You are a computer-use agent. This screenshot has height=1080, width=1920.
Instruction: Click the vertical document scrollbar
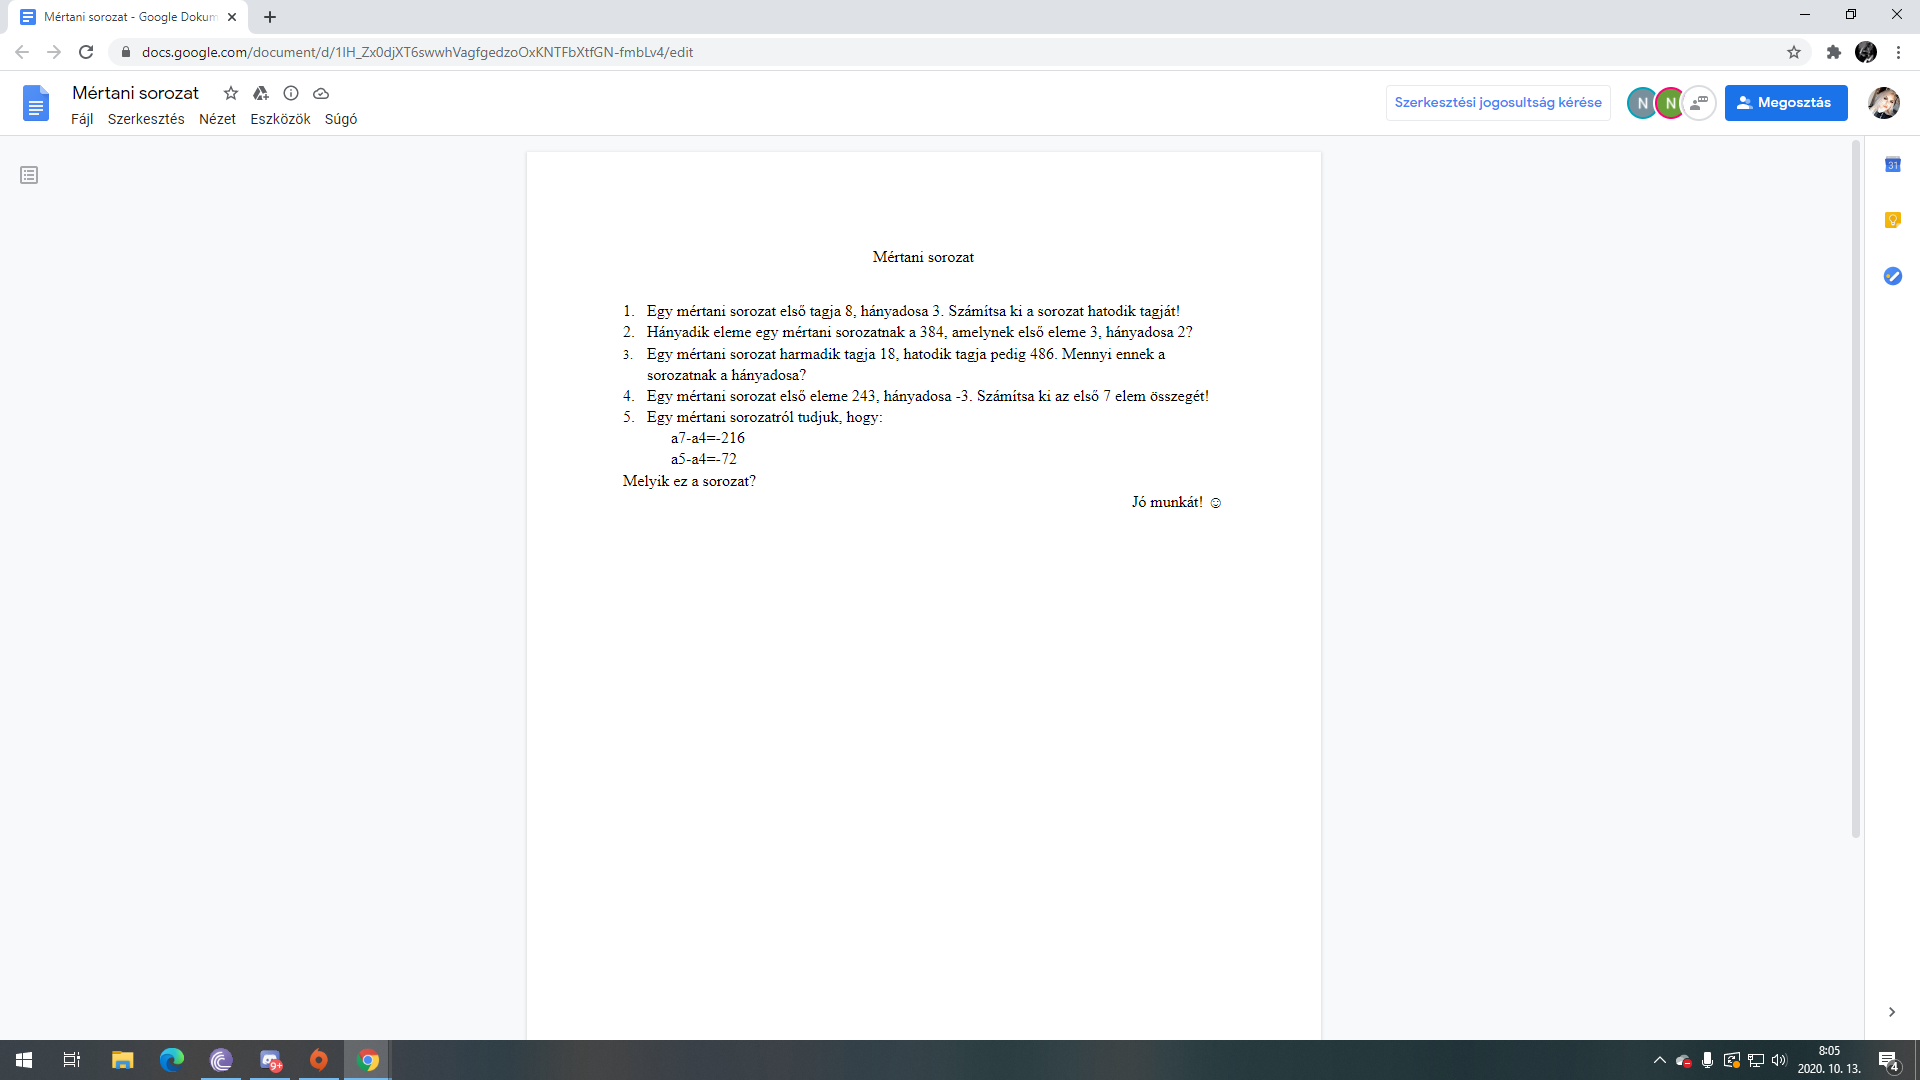coord(1855,490)
